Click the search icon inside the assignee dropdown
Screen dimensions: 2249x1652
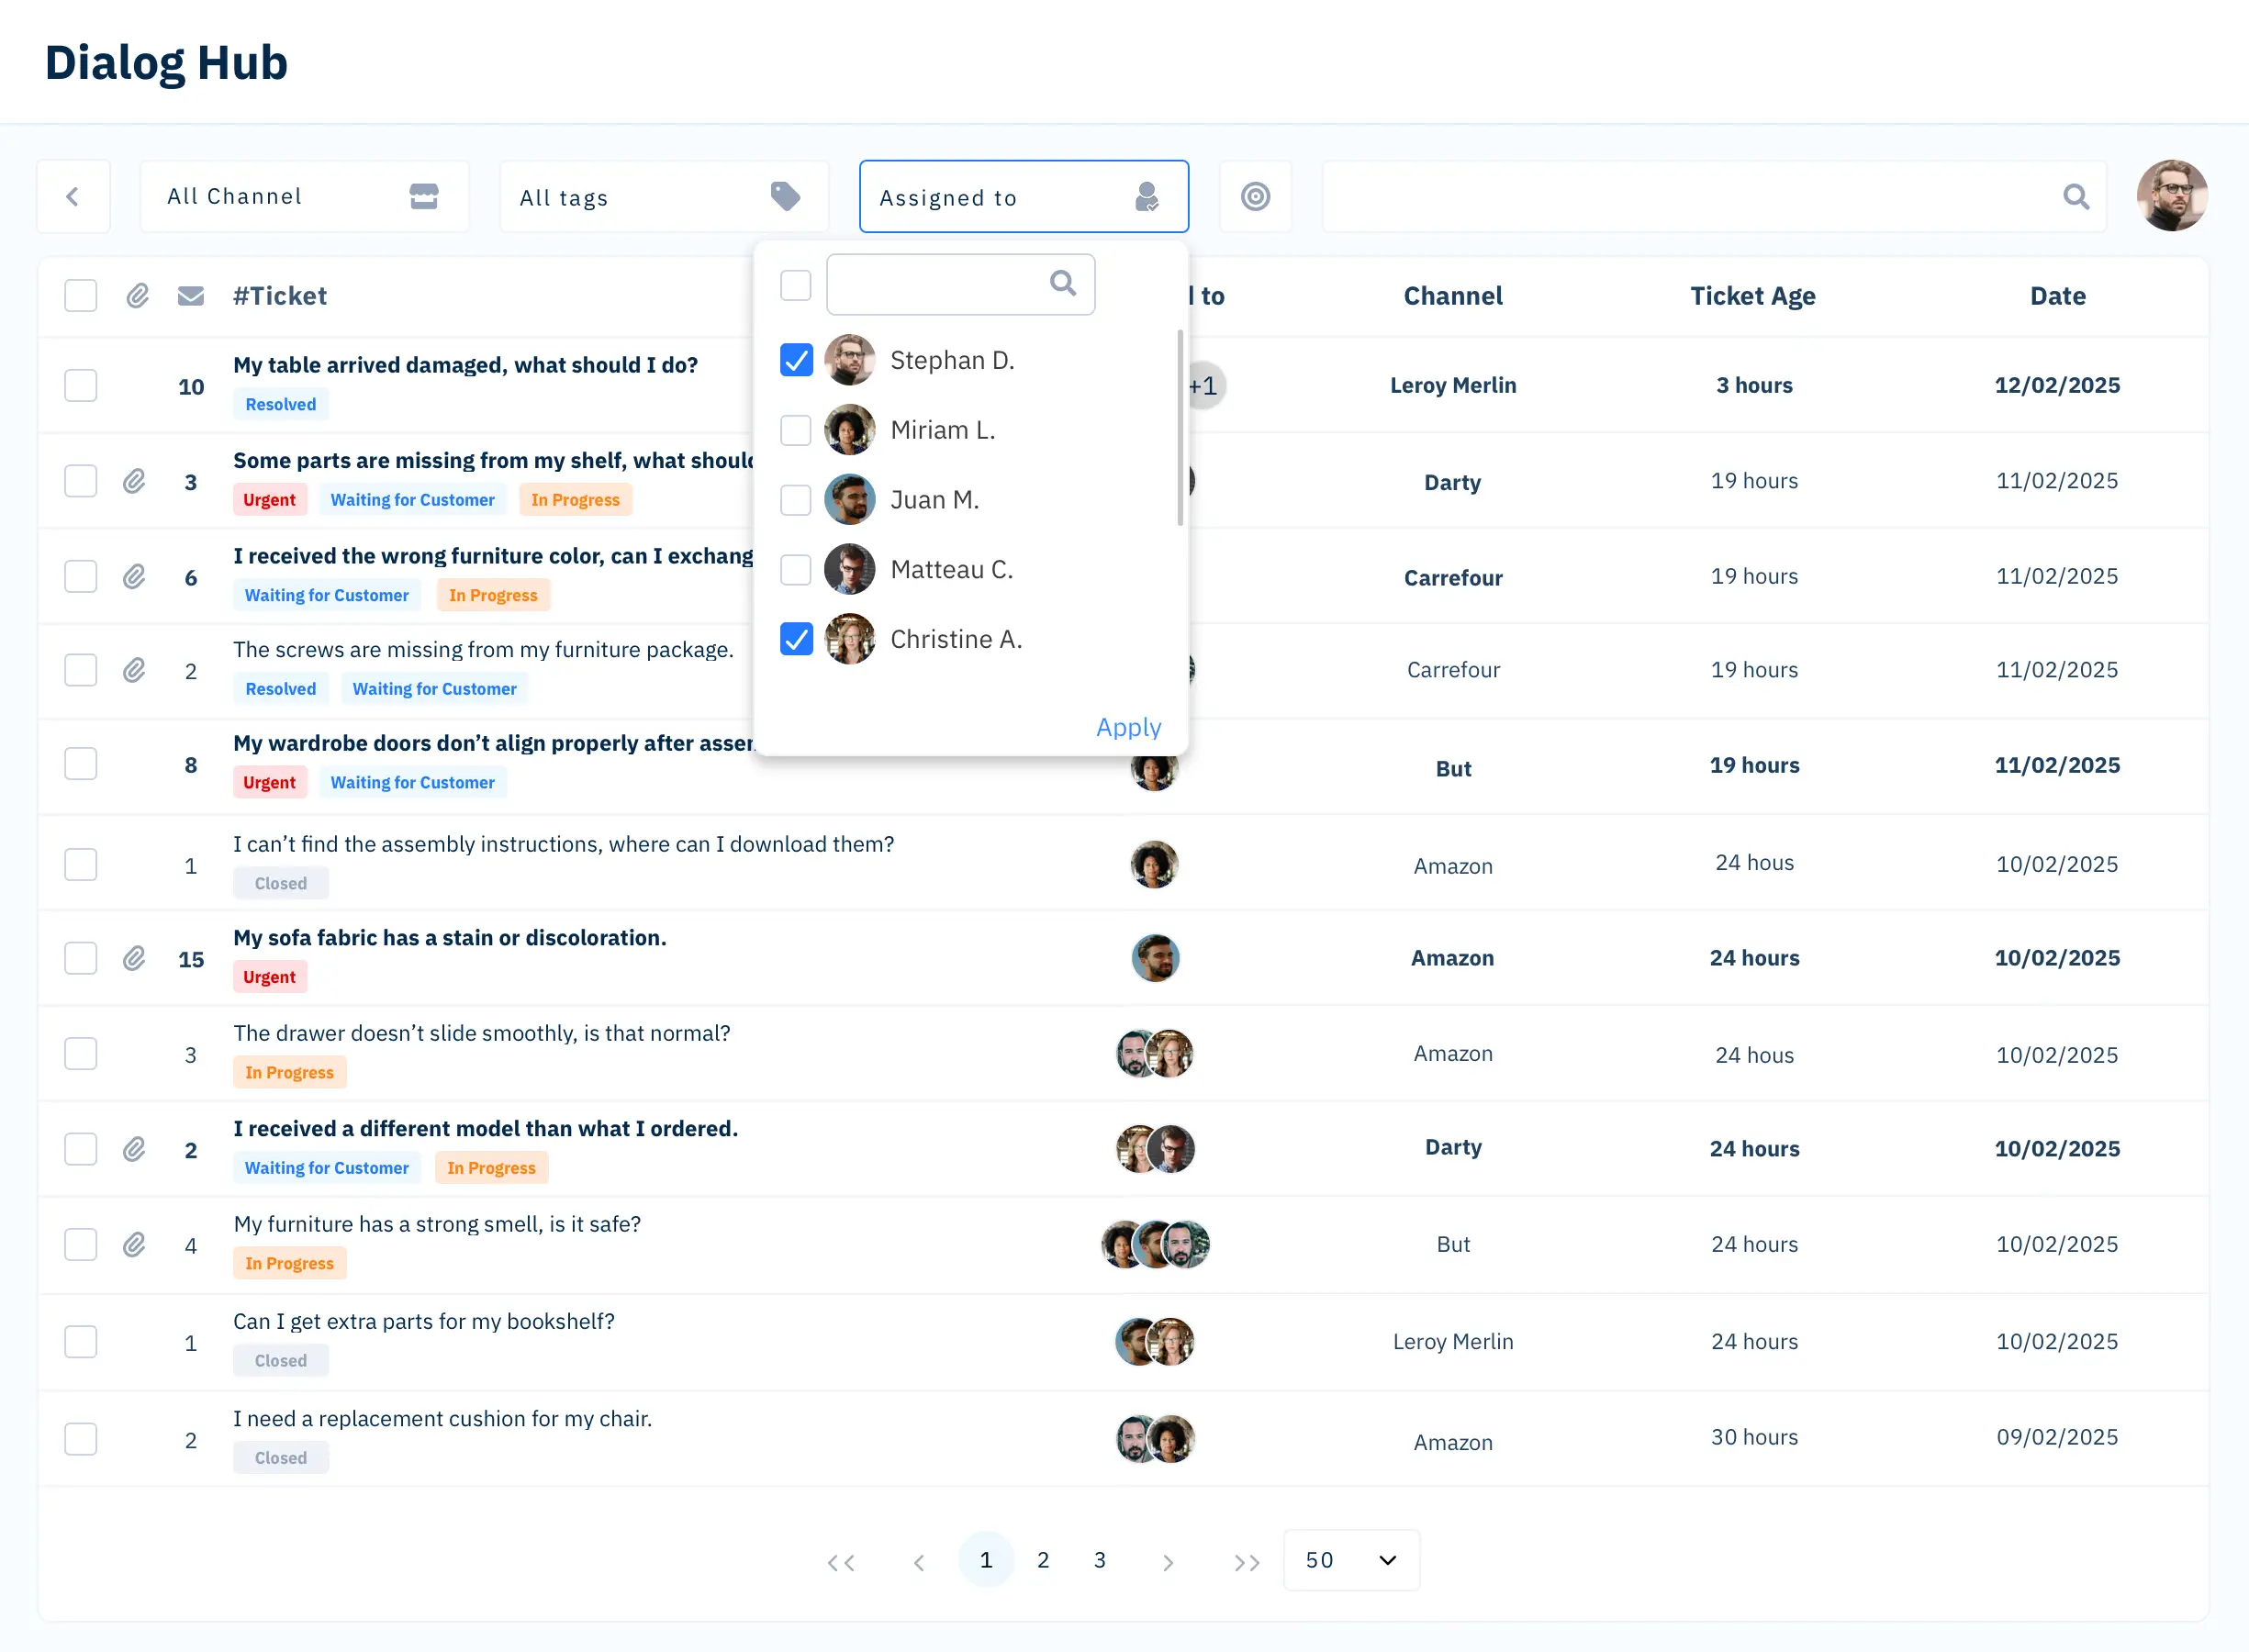1063,284
